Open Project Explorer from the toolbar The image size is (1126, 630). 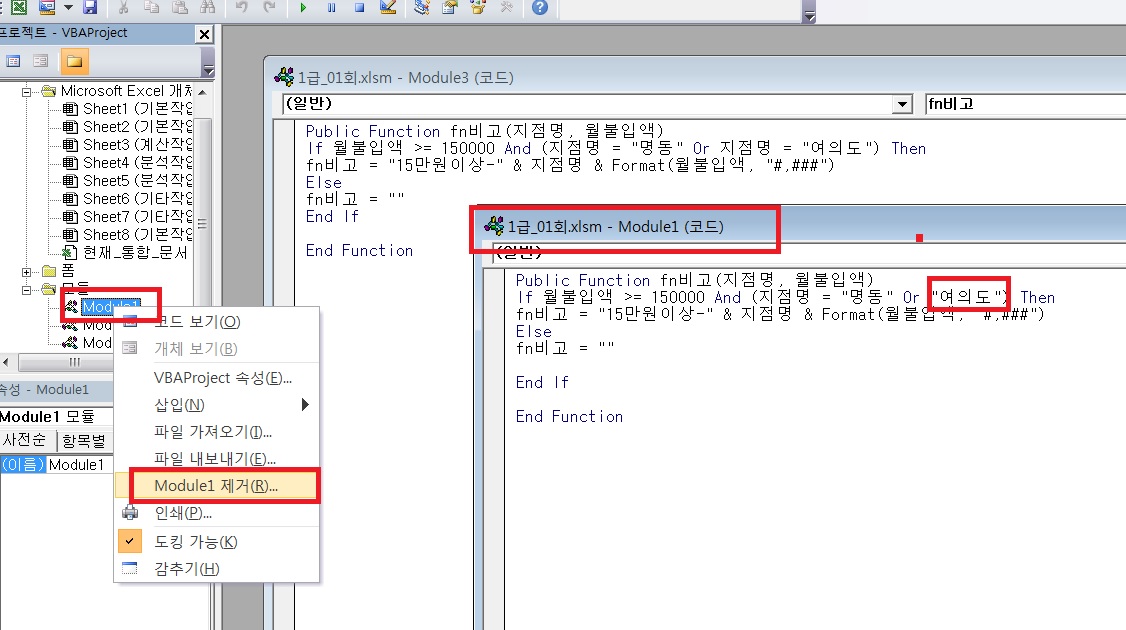pyautogui.click(x=422, y=8)
